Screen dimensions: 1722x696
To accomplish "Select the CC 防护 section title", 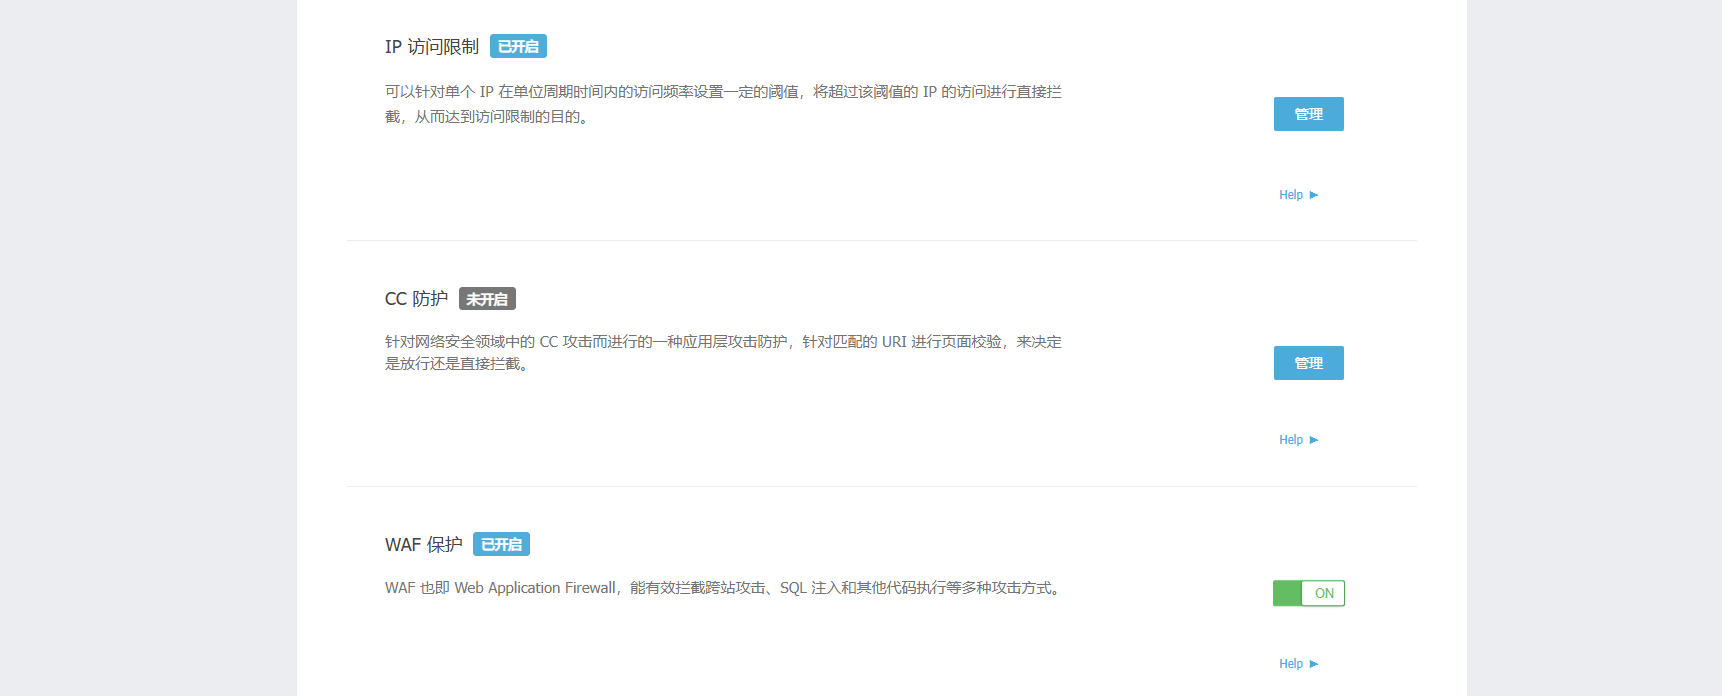I will click(416, 299).
